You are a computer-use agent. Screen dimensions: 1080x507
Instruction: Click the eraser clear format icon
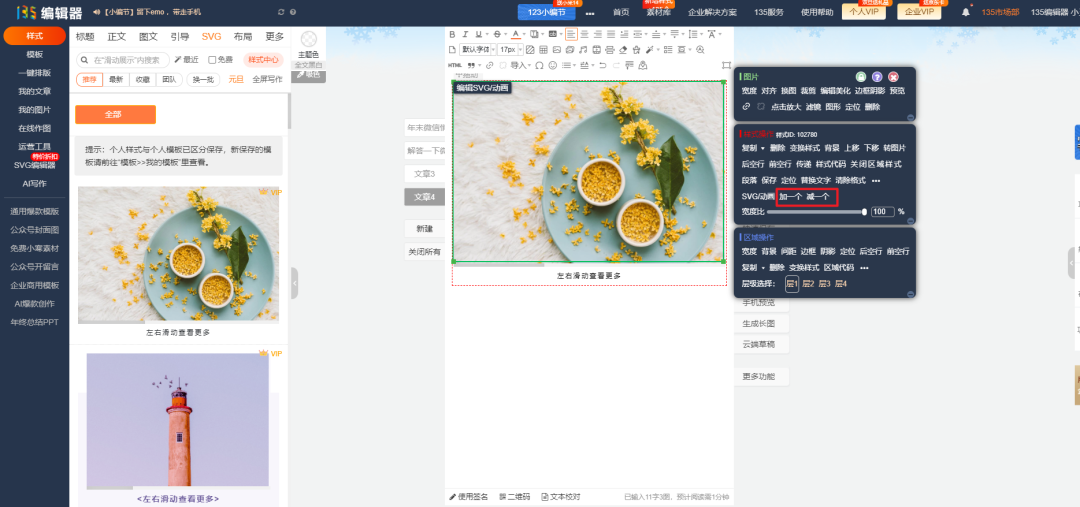point(623,49)
